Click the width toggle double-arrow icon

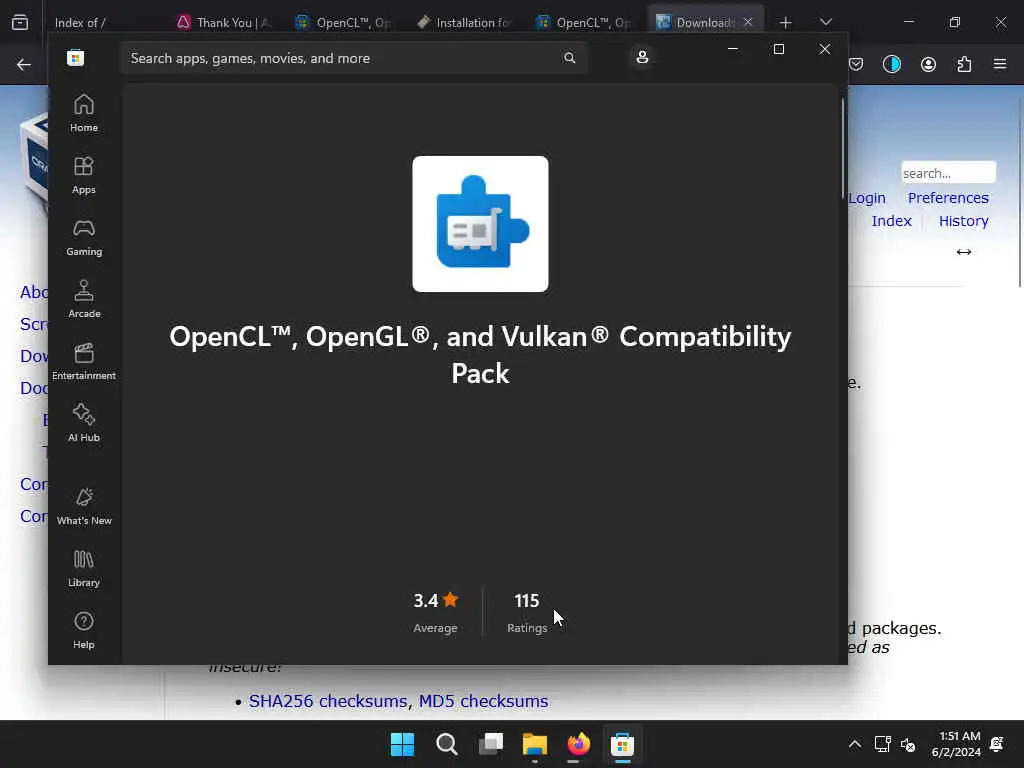tap(964, 252)
